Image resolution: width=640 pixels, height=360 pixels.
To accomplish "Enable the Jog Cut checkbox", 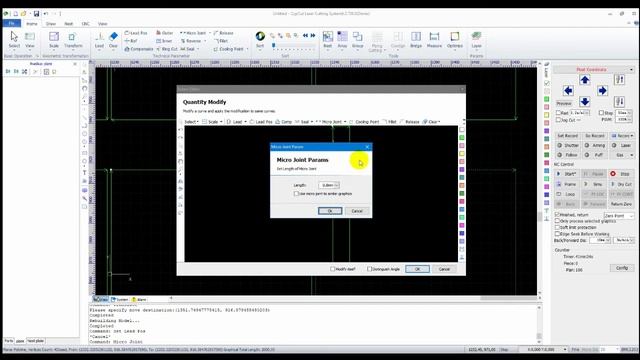I will click(x=558, y=120).
